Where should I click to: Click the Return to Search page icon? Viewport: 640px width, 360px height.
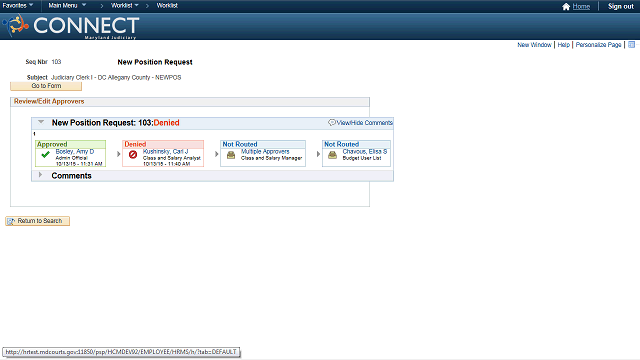(x=11, y=221)
